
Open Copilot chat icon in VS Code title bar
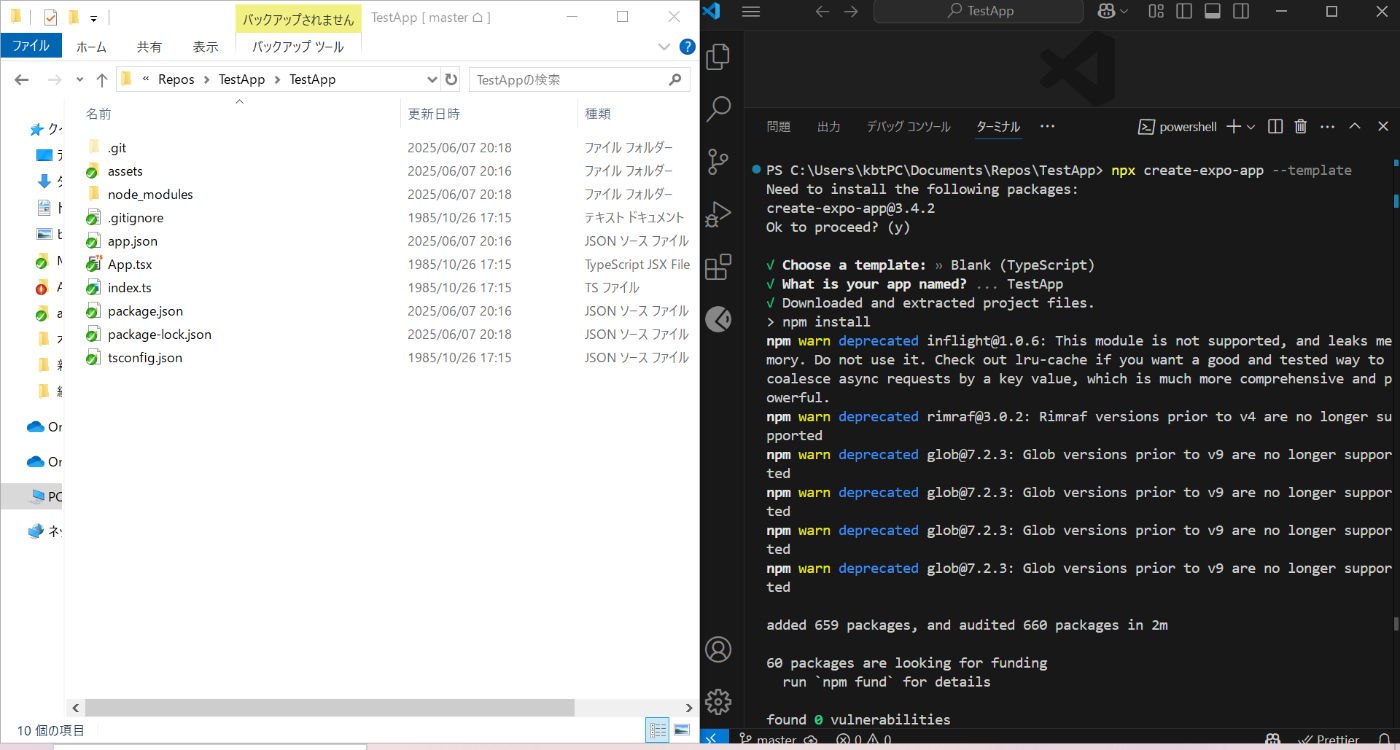(x=1106, y=12)
